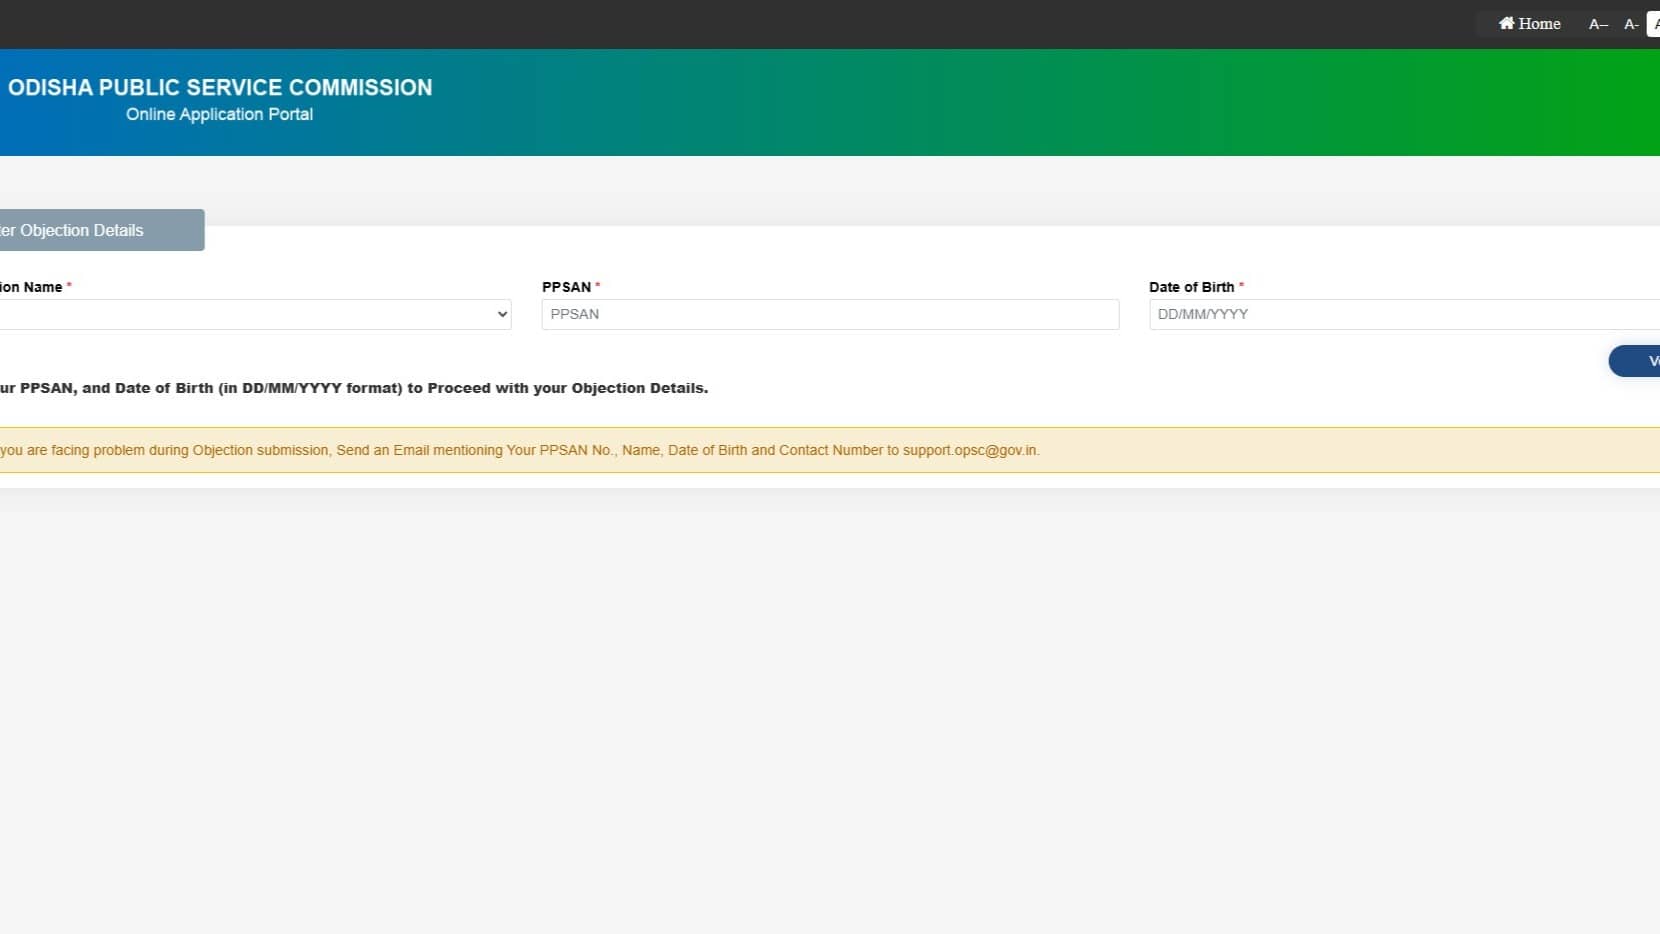Viewport: 1660px width, 934px height.
Task: Click the dropdown arrow of the name select
Action: pos(502,314)
